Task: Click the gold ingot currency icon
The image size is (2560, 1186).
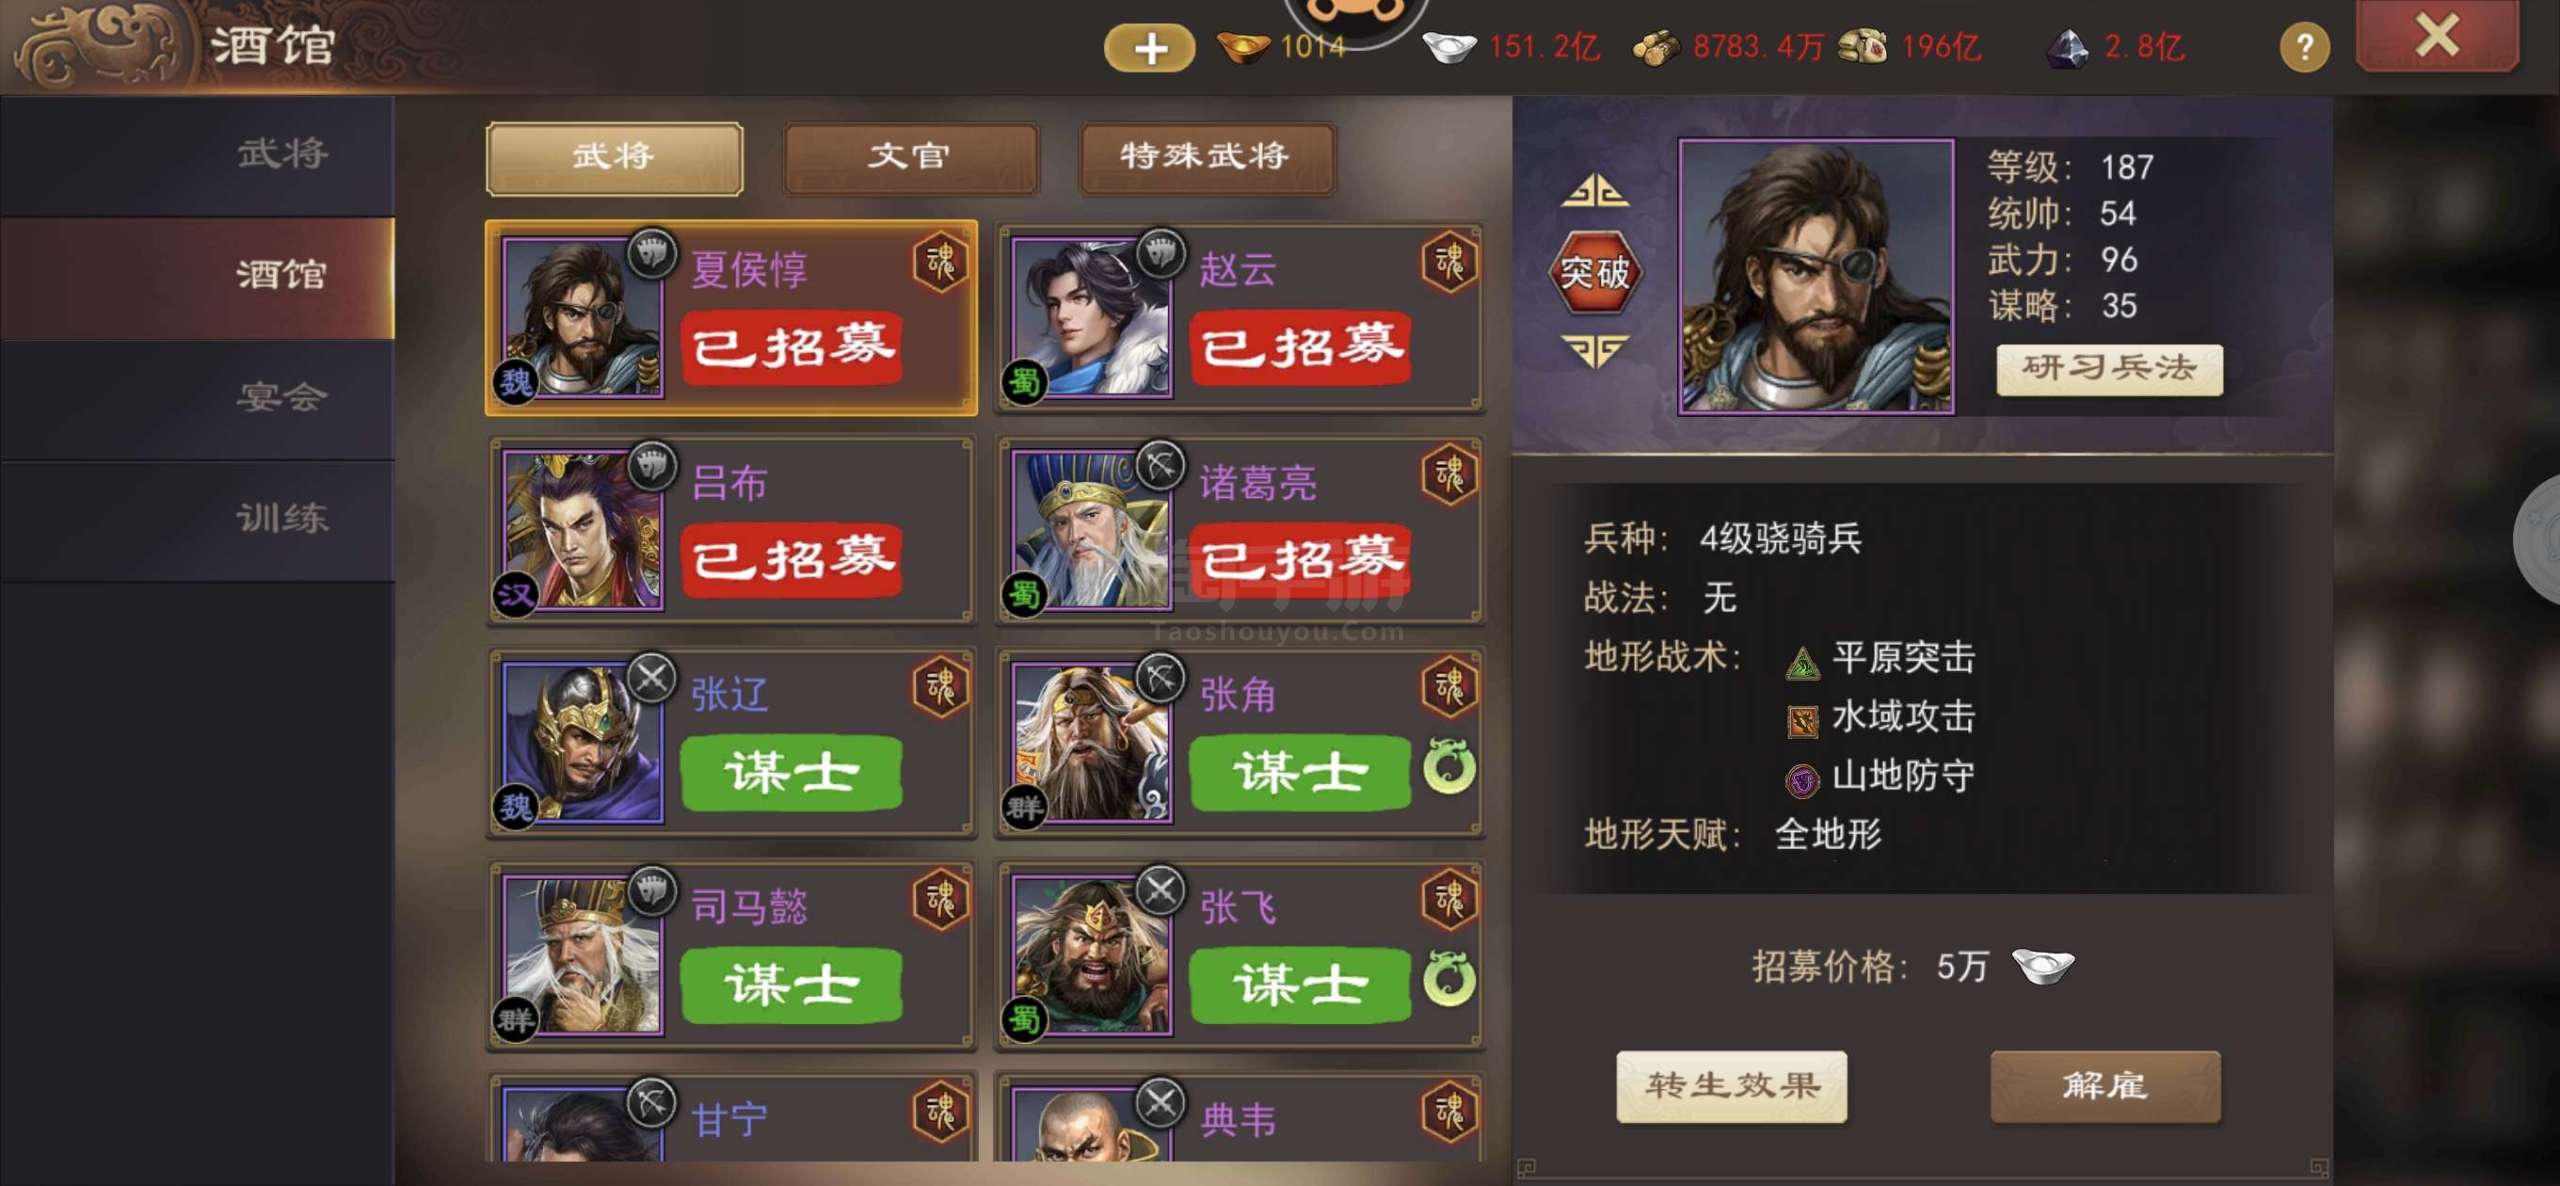Action: [x=1242, y=47]
